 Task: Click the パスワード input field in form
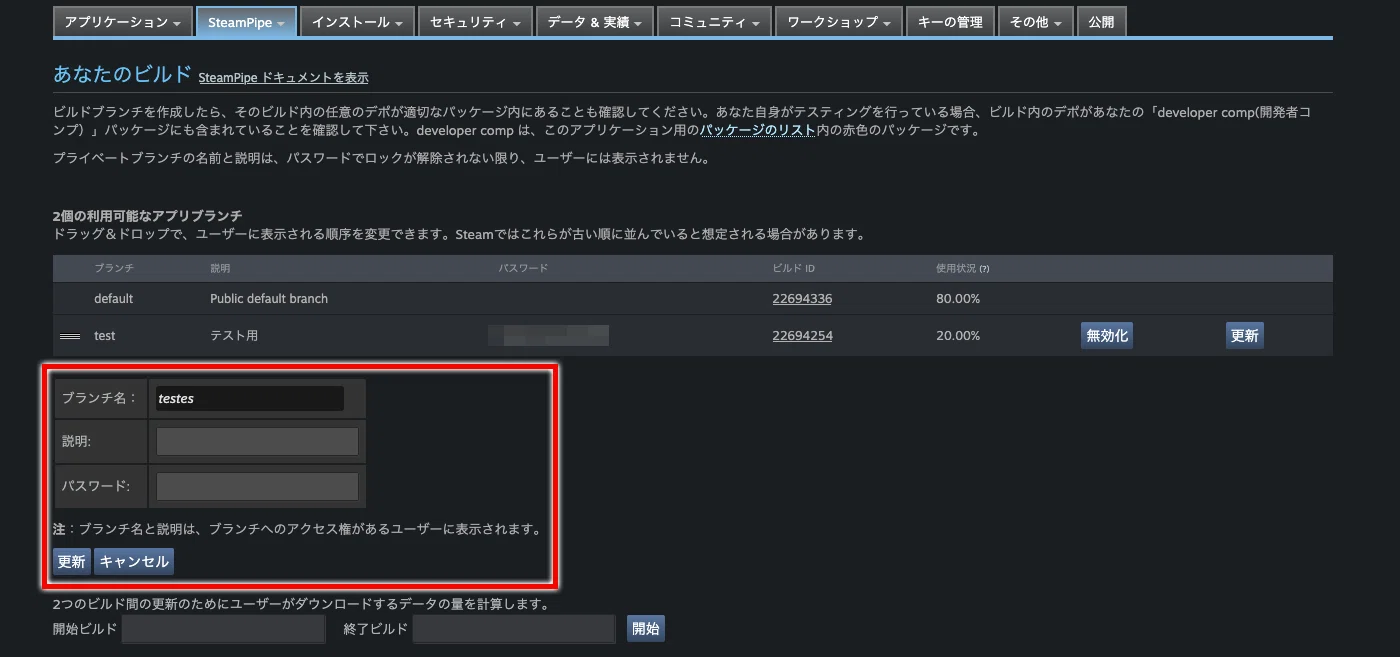pos(257,486)
